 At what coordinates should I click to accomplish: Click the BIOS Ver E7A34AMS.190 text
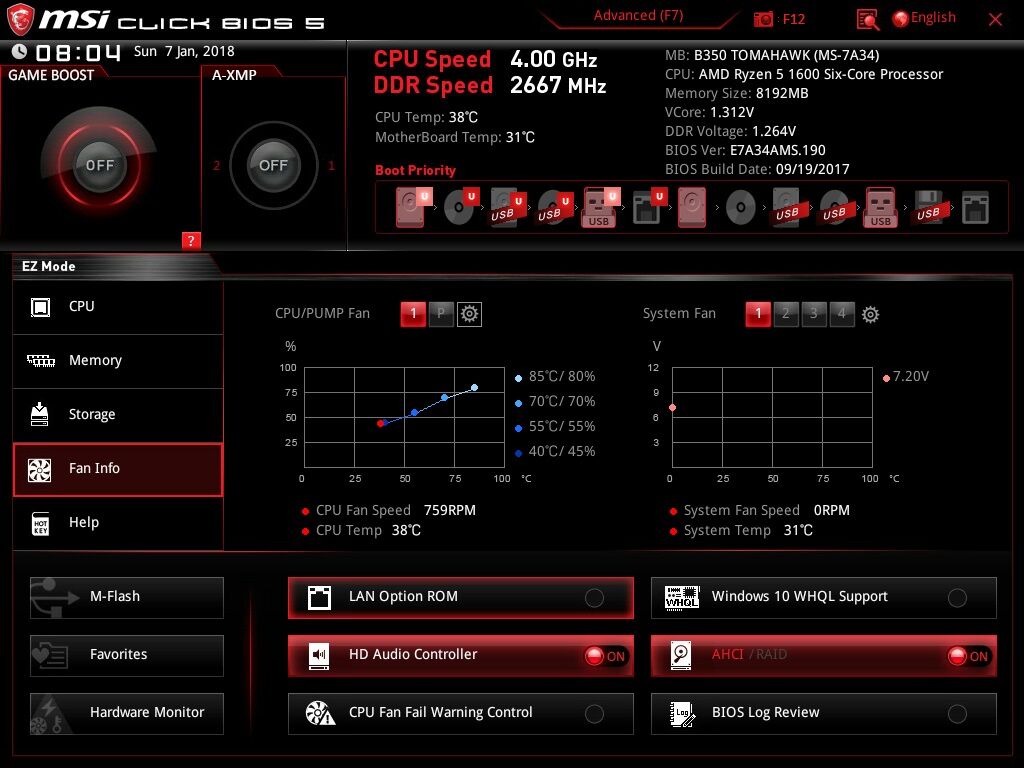coord(745,150)
